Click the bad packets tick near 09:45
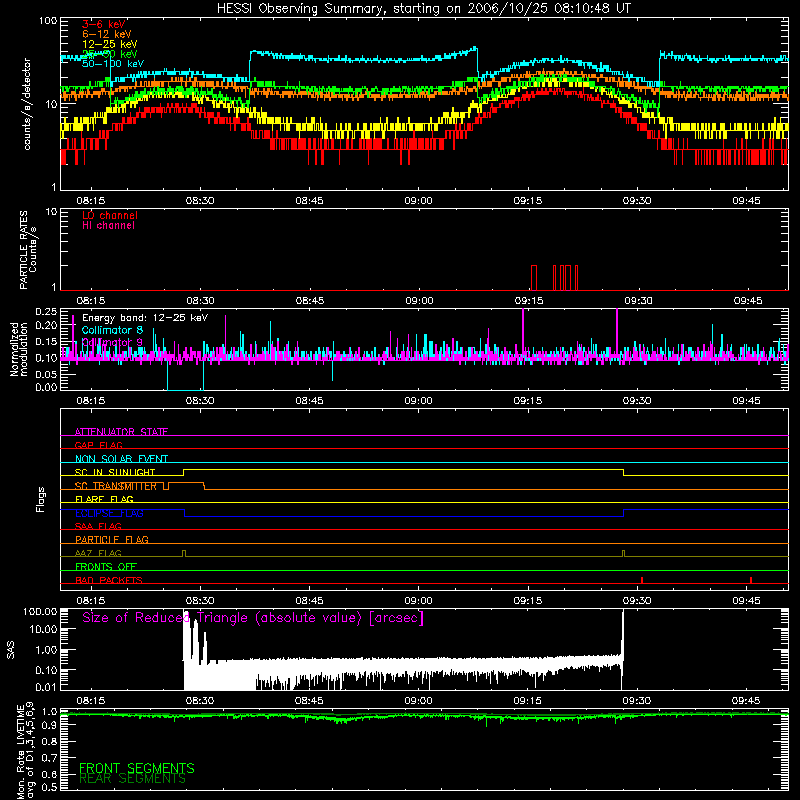 click(751, 580)
